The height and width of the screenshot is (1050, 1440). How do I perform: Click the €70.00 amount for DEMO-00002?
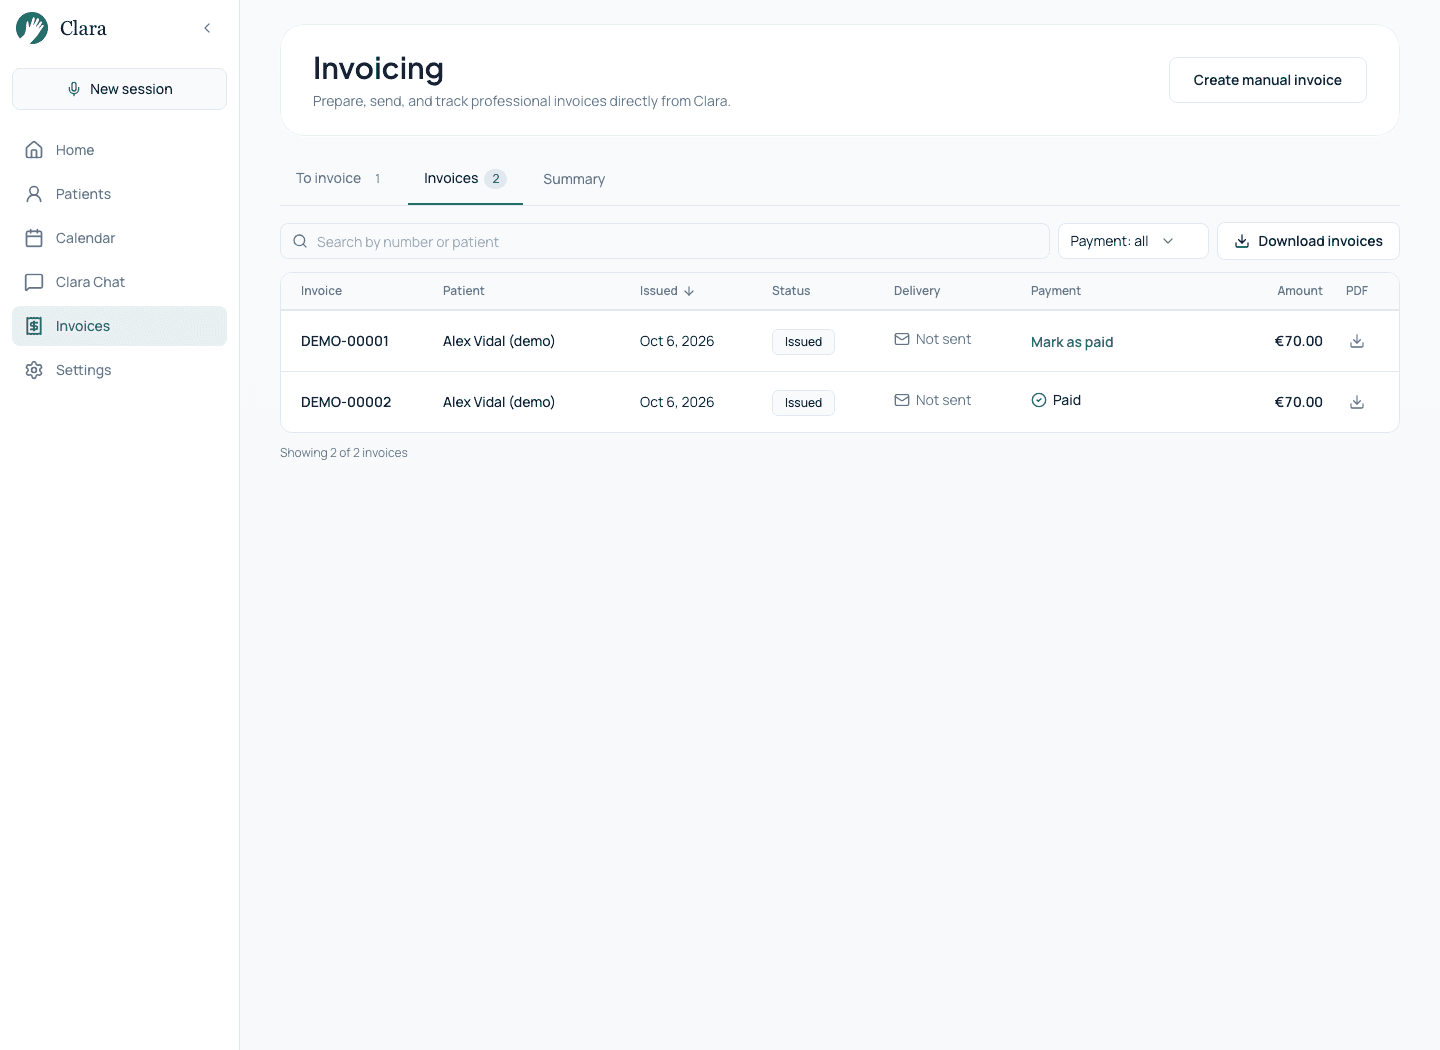1298,402
